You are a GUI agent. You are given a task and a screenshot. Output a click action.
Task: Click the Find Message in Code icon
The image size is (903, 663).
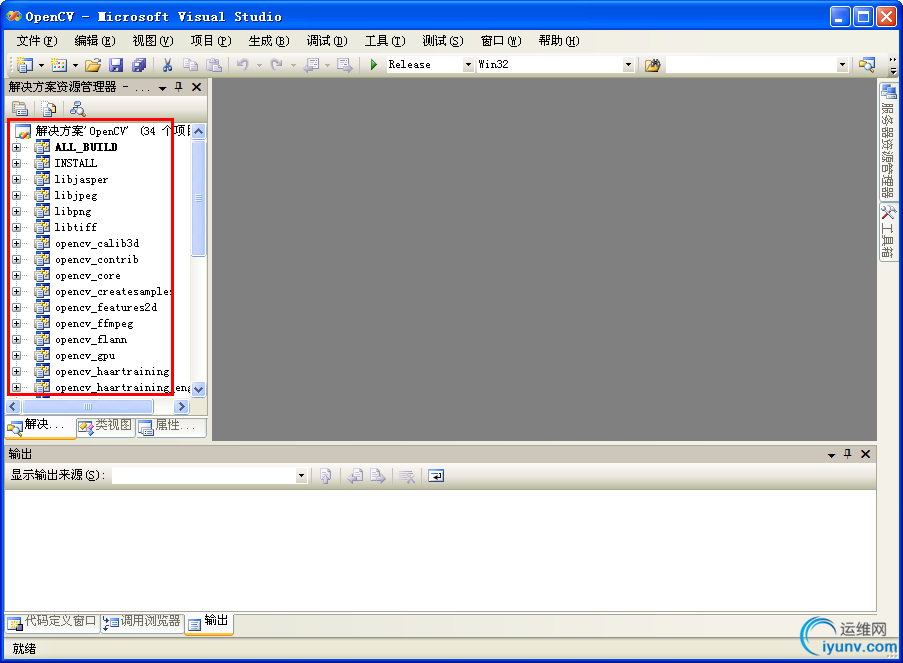click(326, 476)
